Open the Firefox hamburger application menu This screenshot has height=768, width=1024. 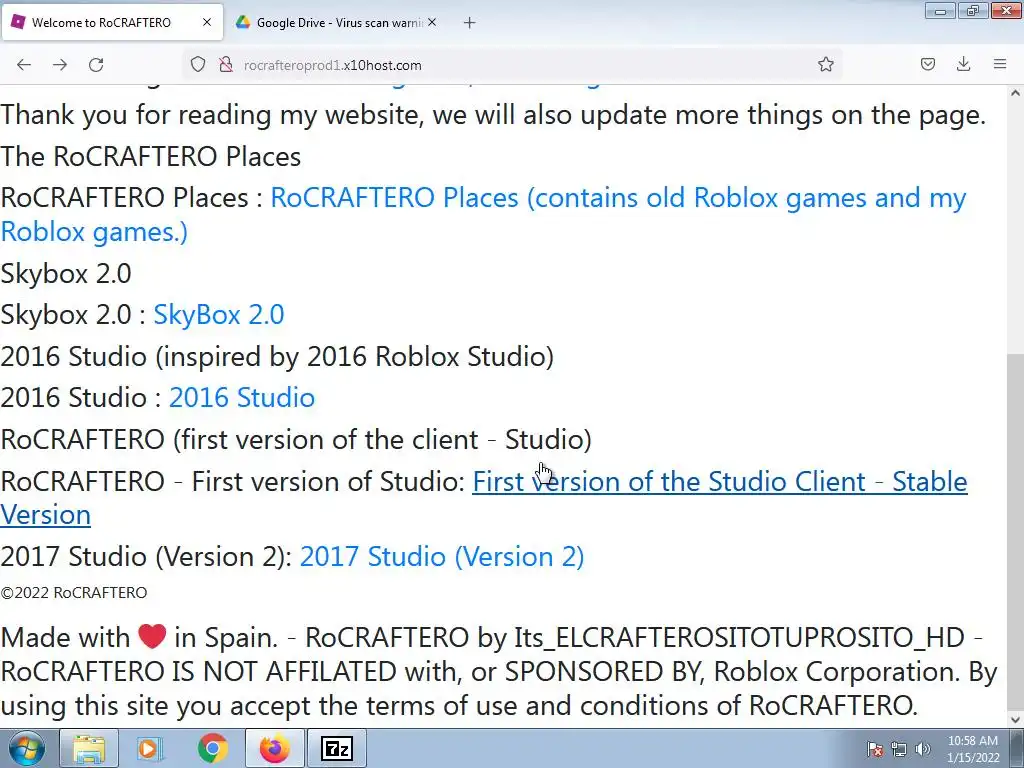pos(1000,64)
